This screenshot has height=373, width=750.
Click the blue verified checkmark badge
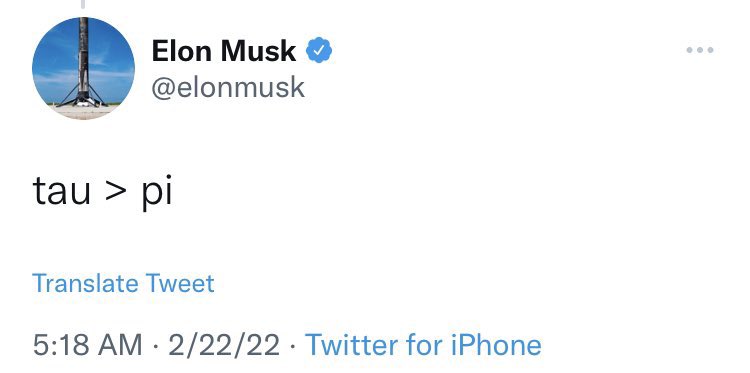319,50
